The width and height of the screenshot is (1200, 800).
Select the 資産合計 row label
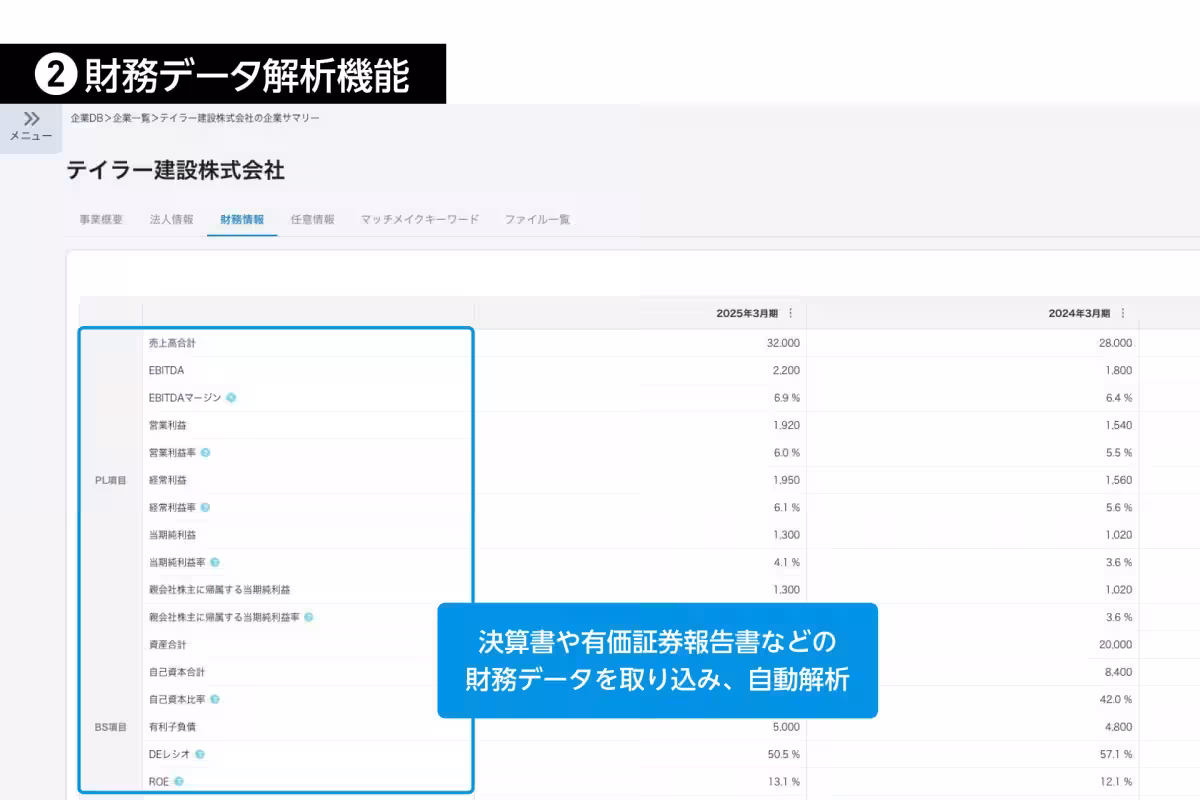point(167,645)
